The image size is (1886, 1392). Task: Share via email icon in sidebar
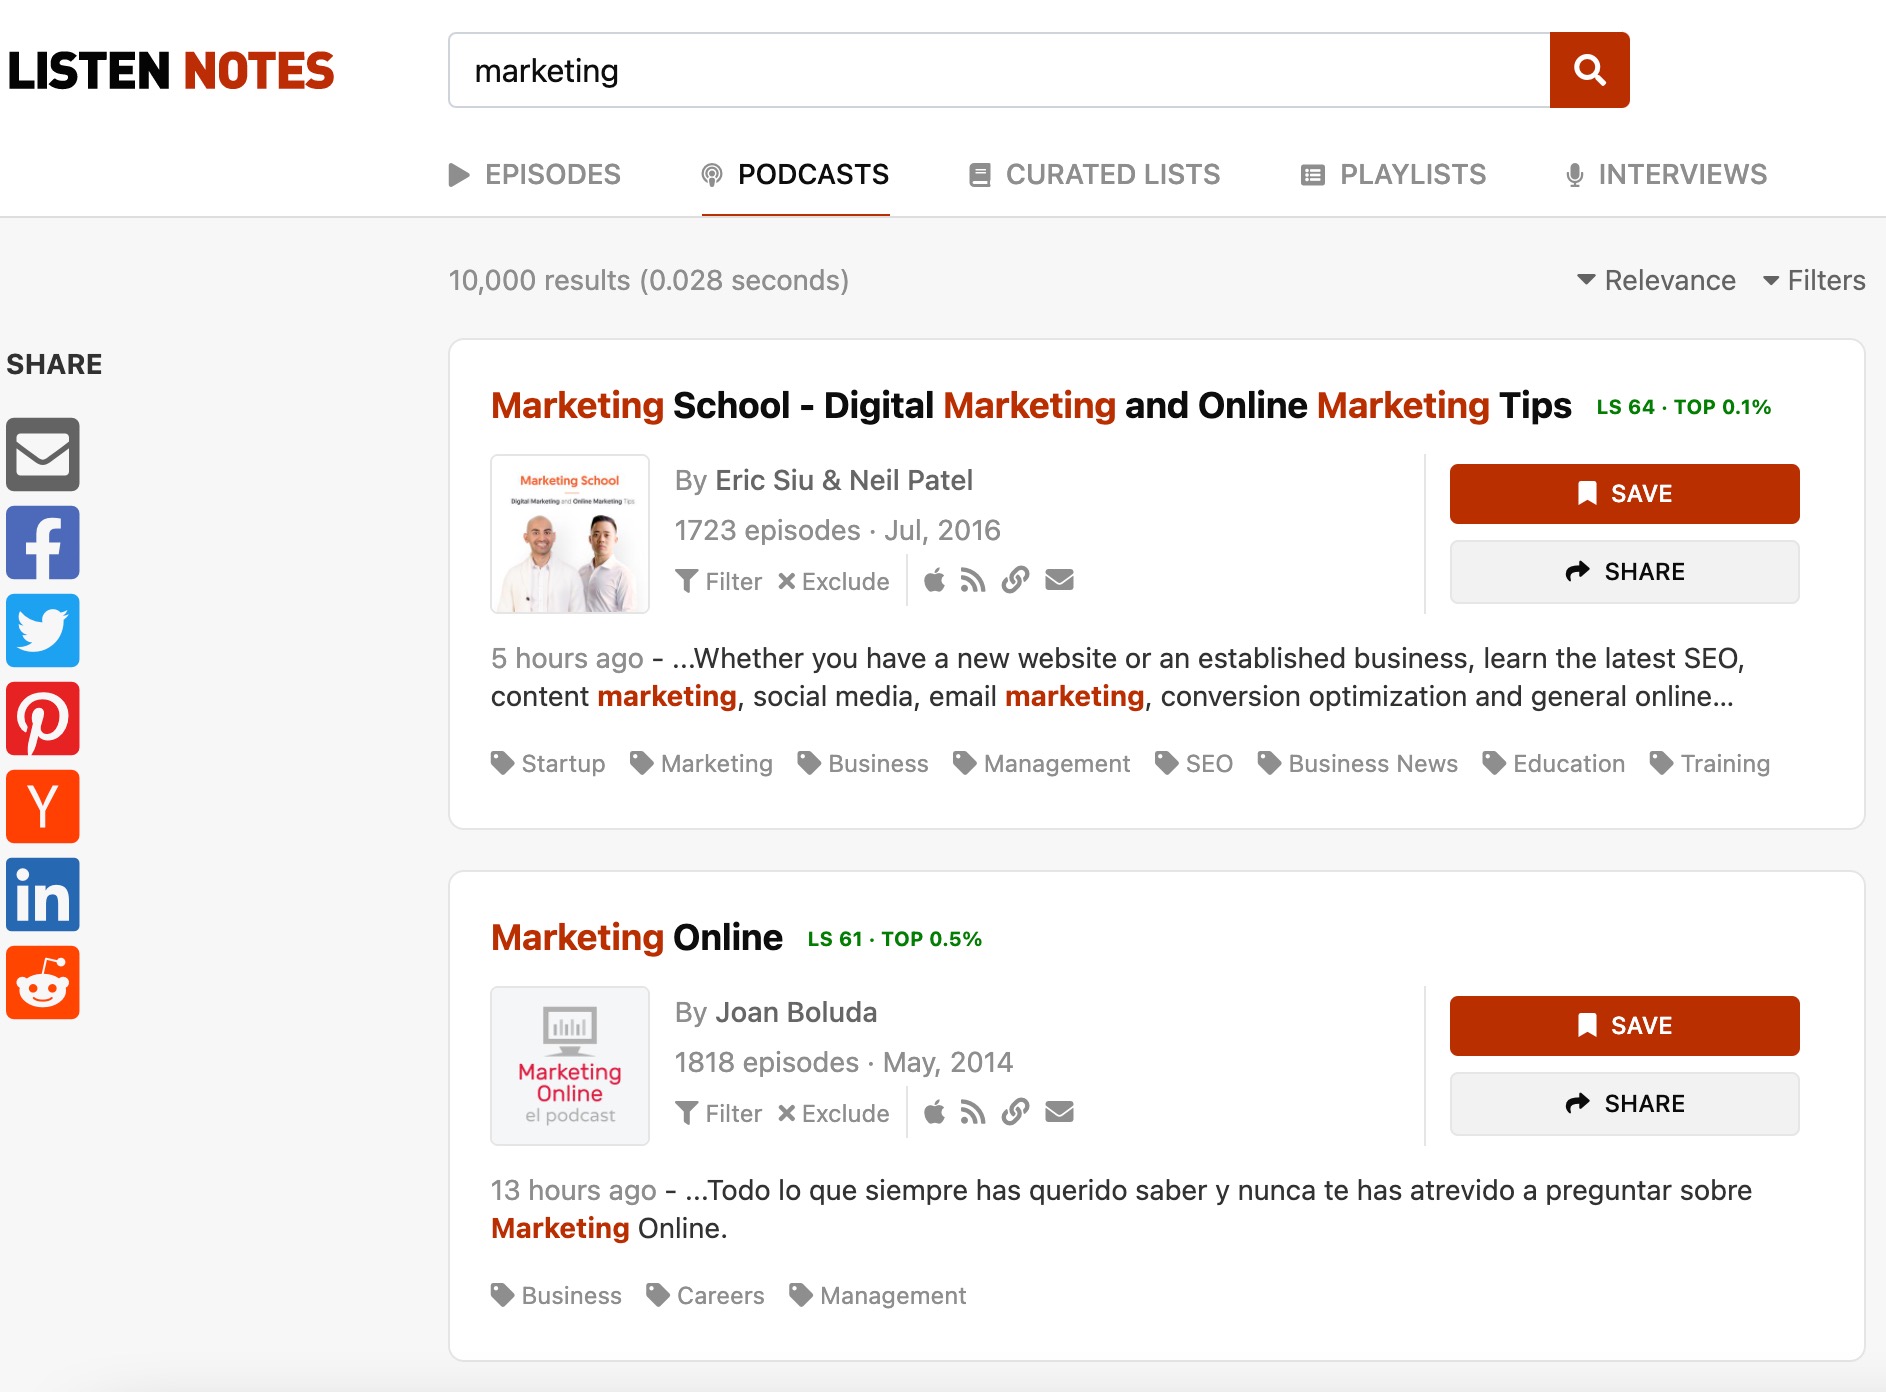coord(43,455)
